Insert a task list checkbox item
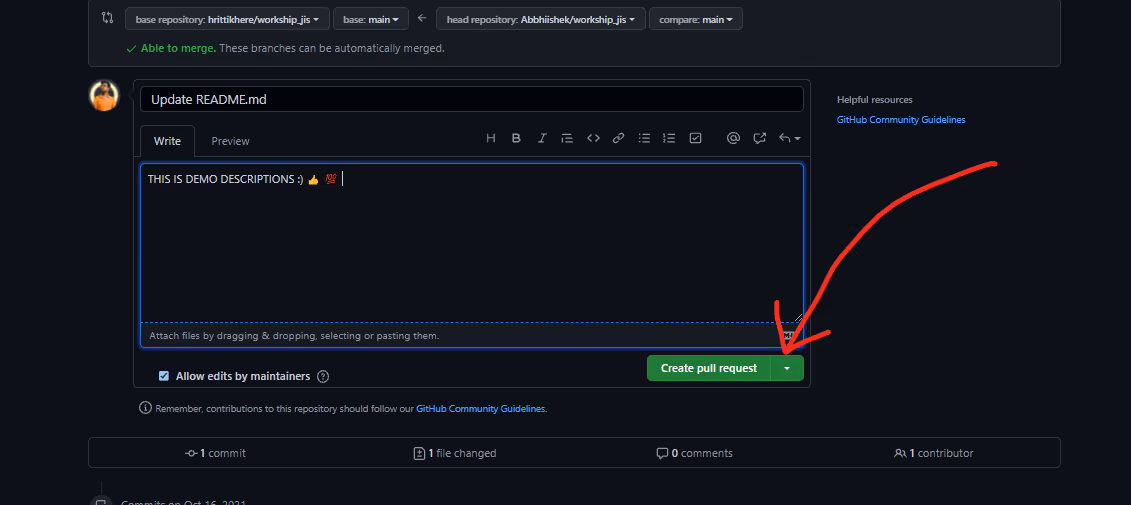Viewport: 1131px width, 505px height. (695, 139)
